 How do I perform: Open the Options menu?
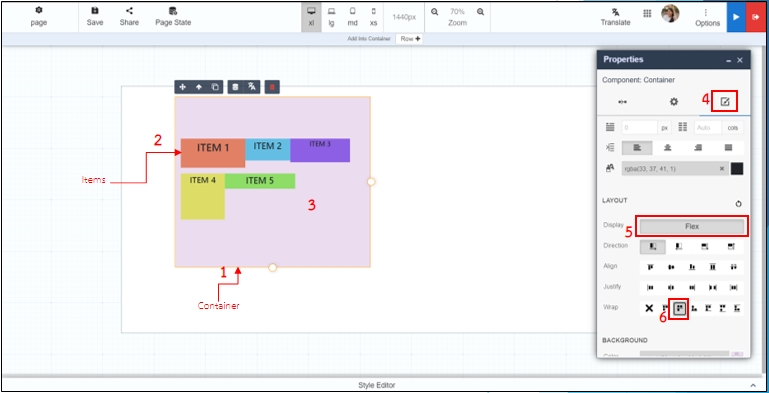pos(707,17)
